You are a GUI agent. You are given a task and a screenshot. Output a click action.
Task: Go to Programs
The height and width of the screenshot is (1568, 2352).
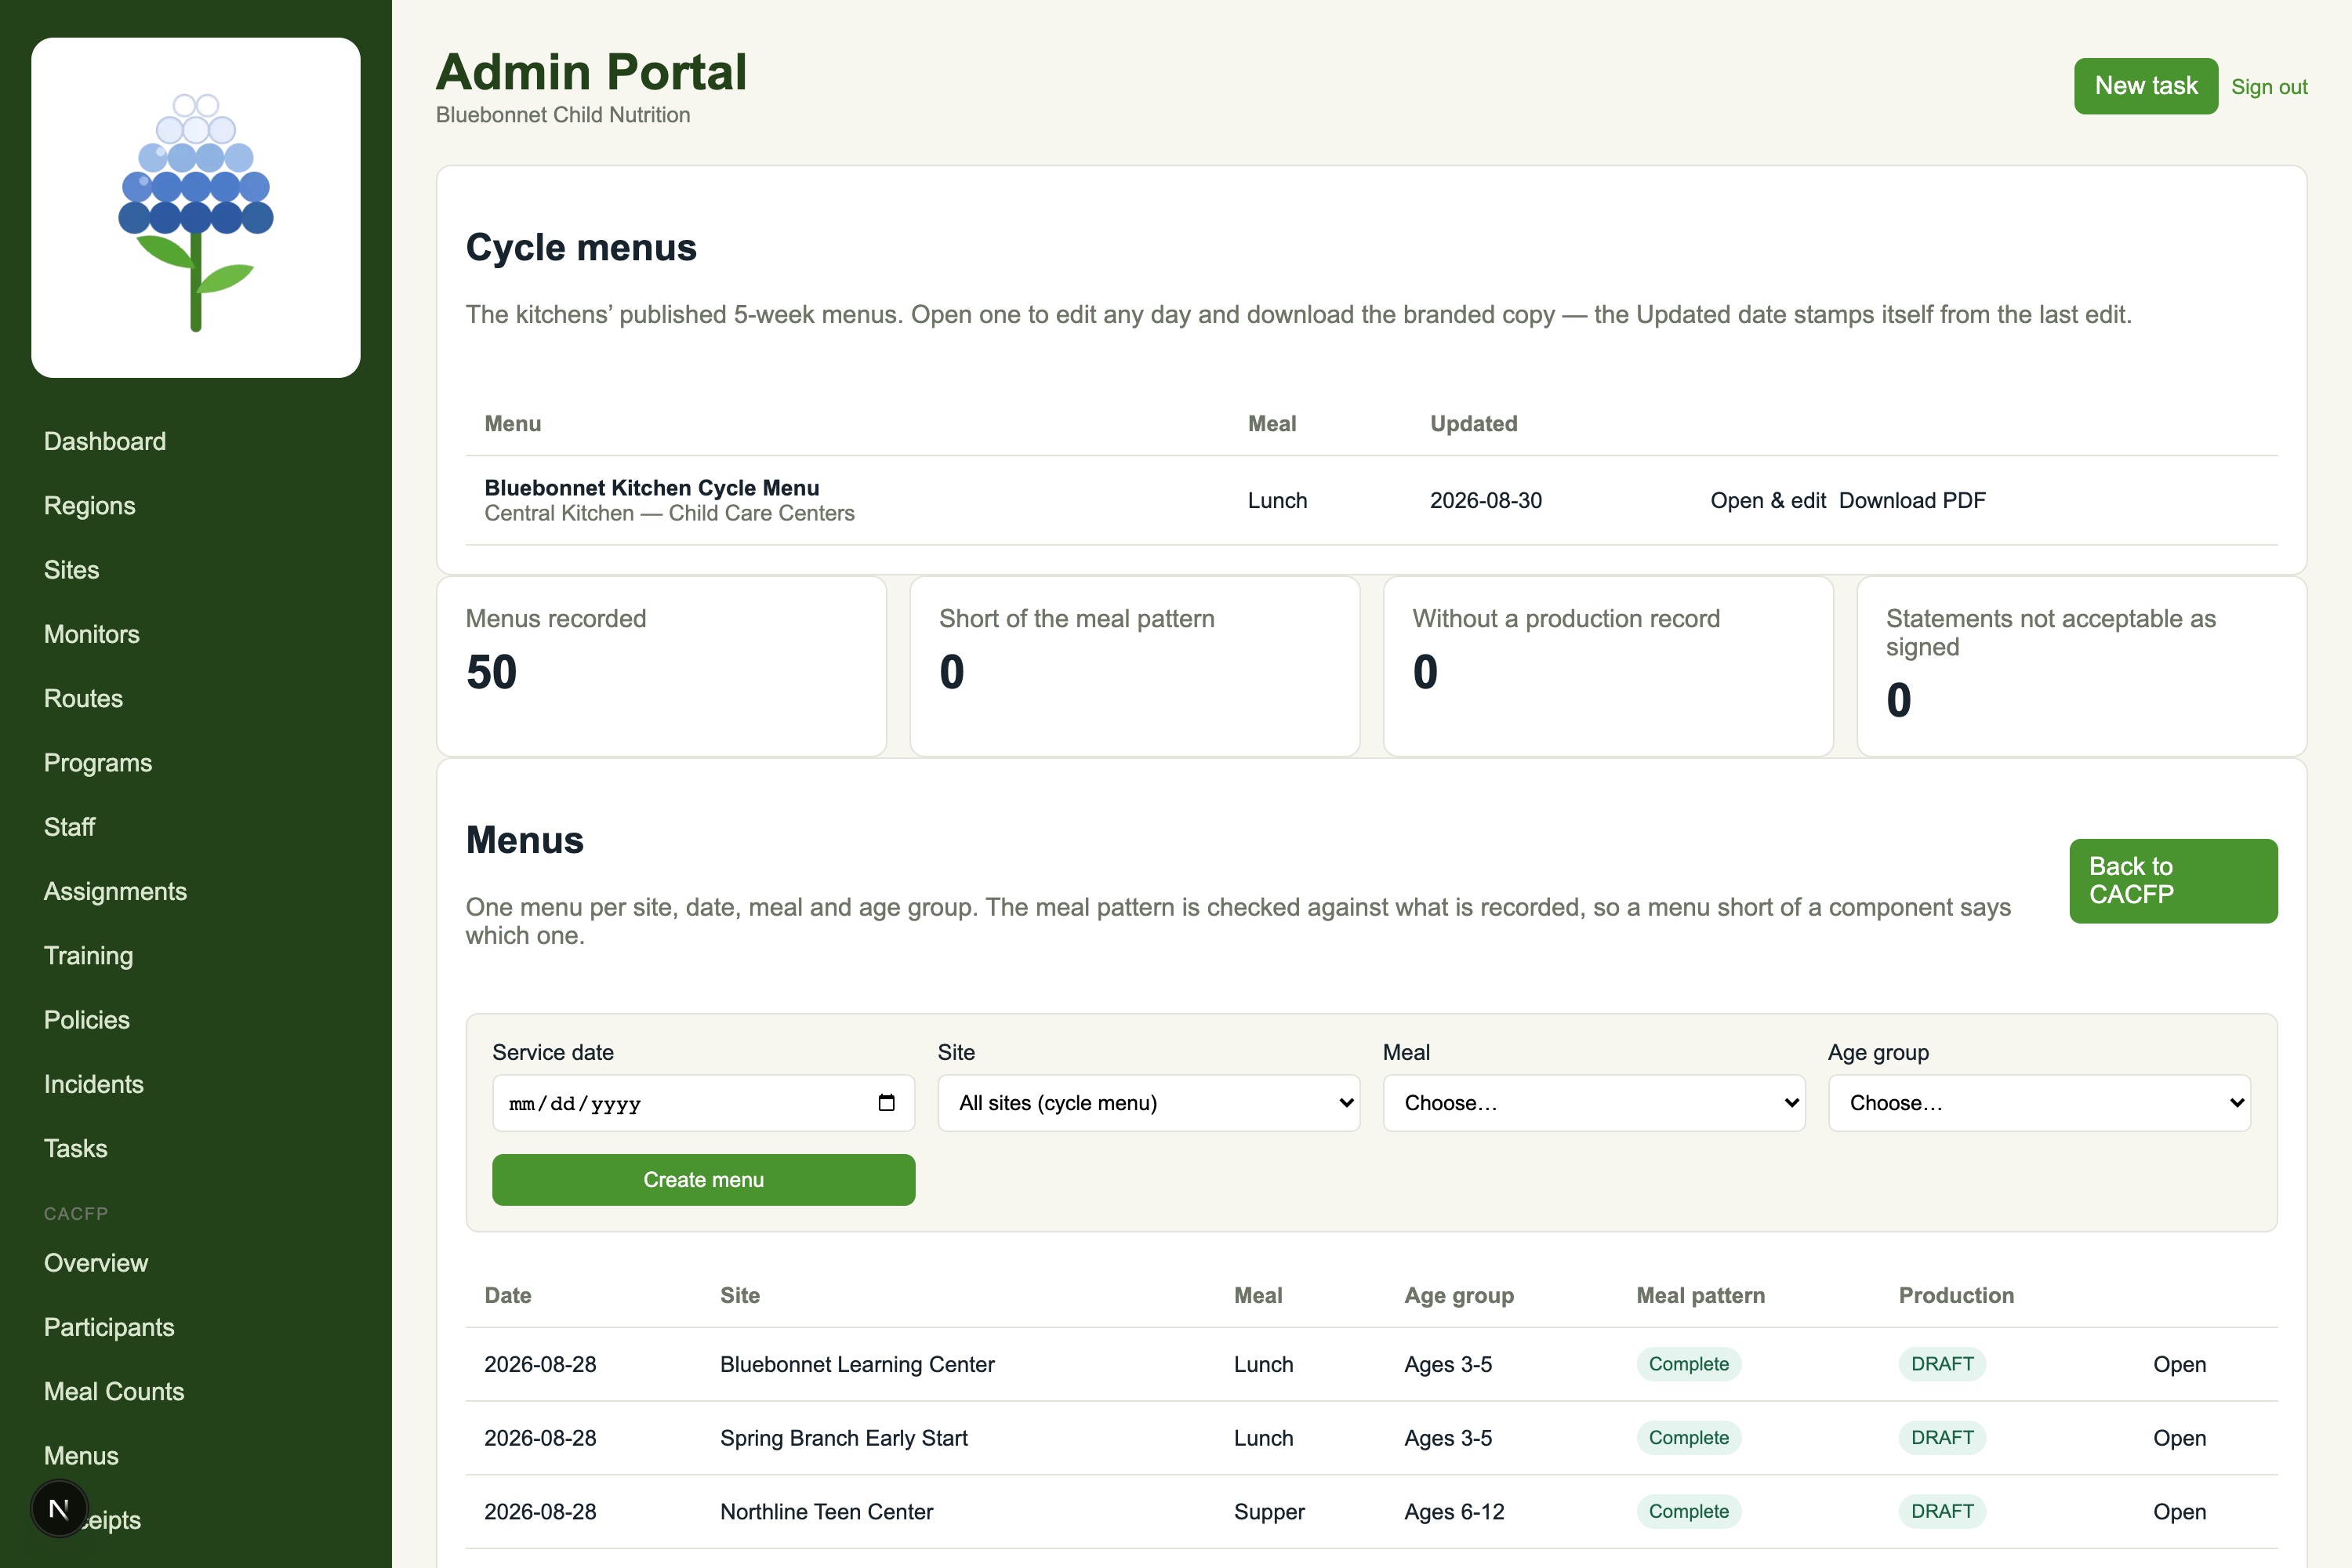(98, 762)
